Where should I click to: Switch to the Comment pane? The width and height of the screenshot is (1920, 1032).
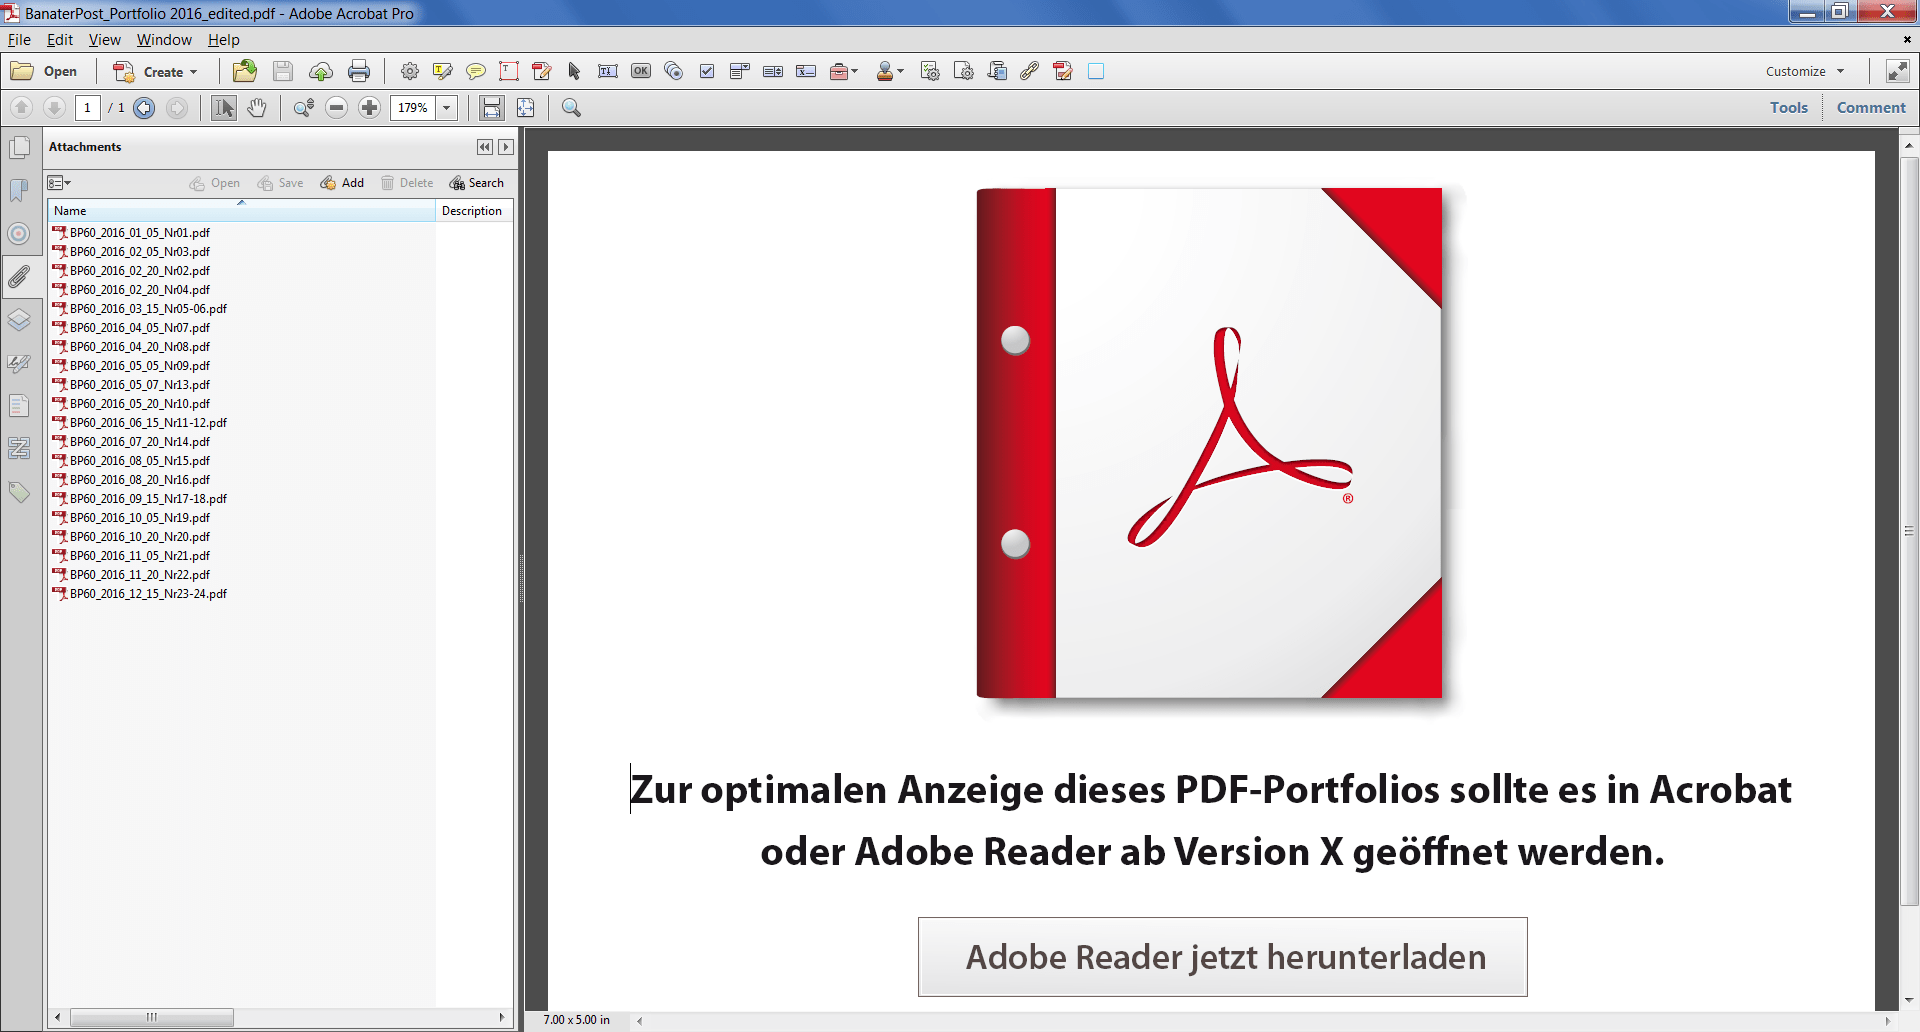click(x=1870, y=107)
